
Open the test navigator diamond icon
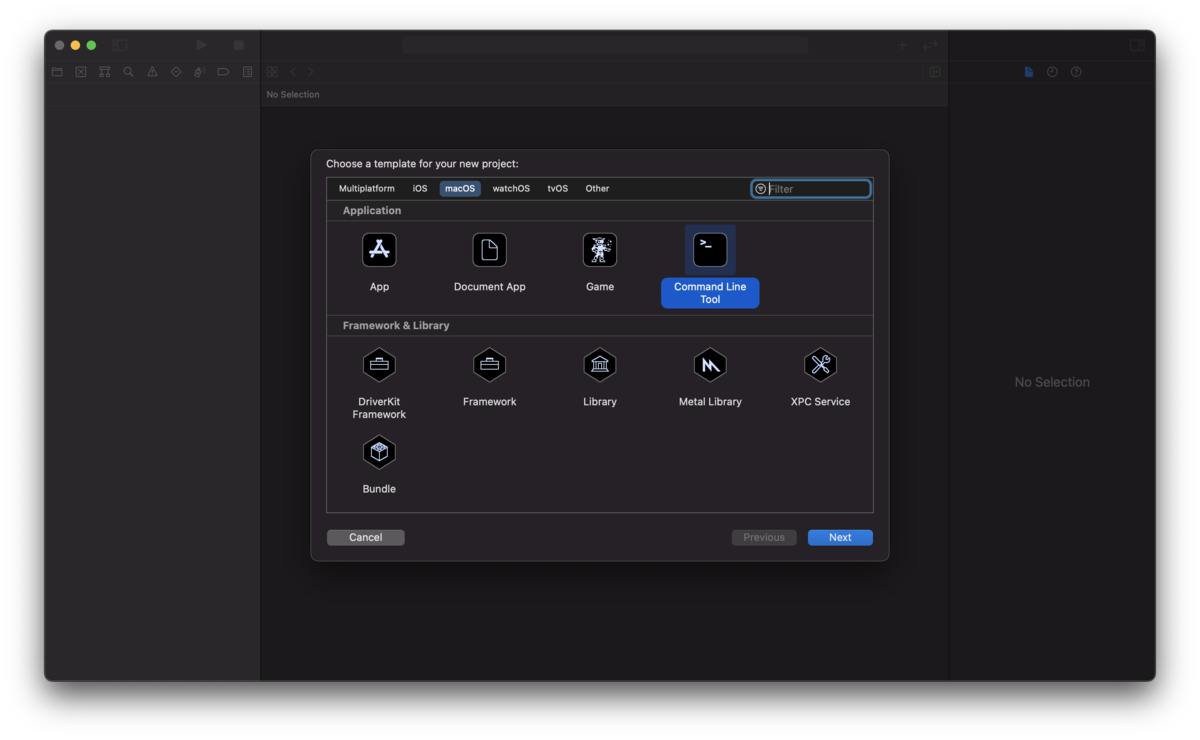click(x=176, y=72)
